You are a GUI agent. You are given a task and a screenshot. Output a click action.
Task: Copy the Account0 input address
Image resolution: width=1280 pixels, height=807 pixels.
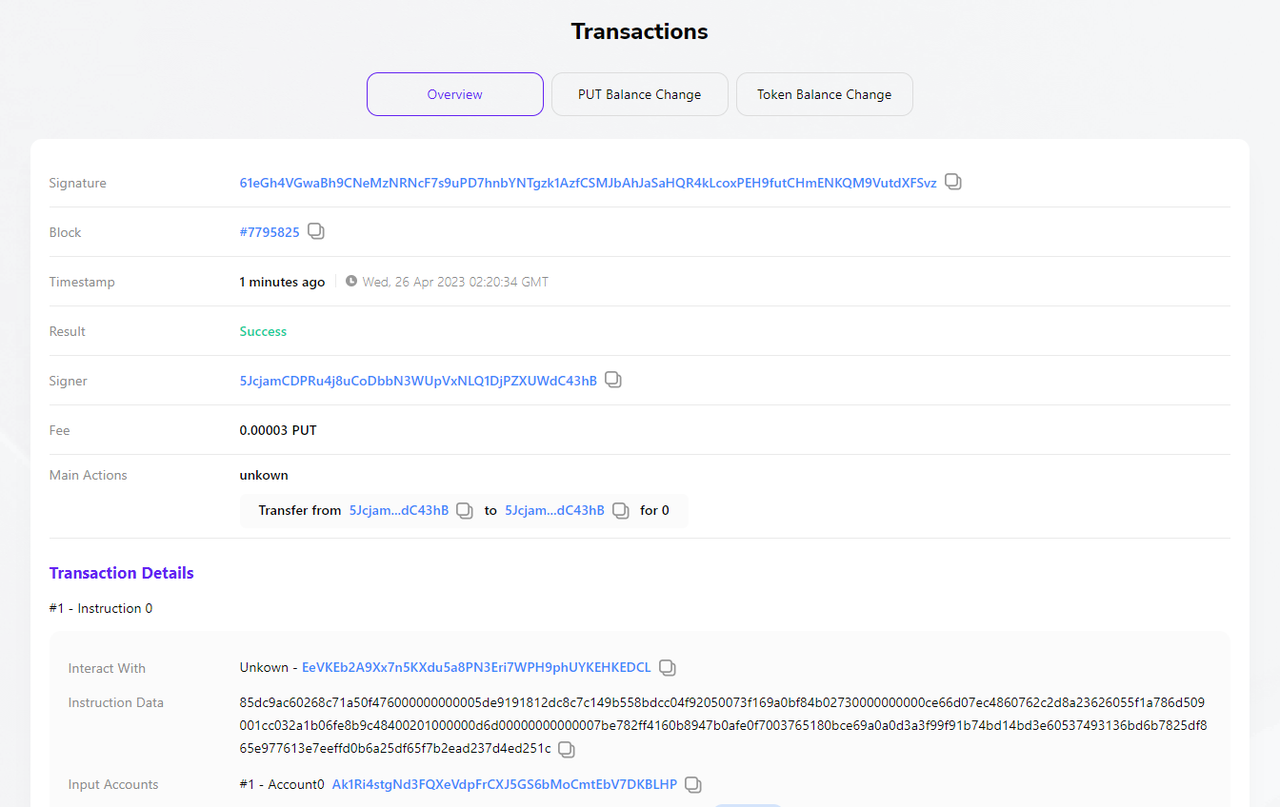coord(693,785)
